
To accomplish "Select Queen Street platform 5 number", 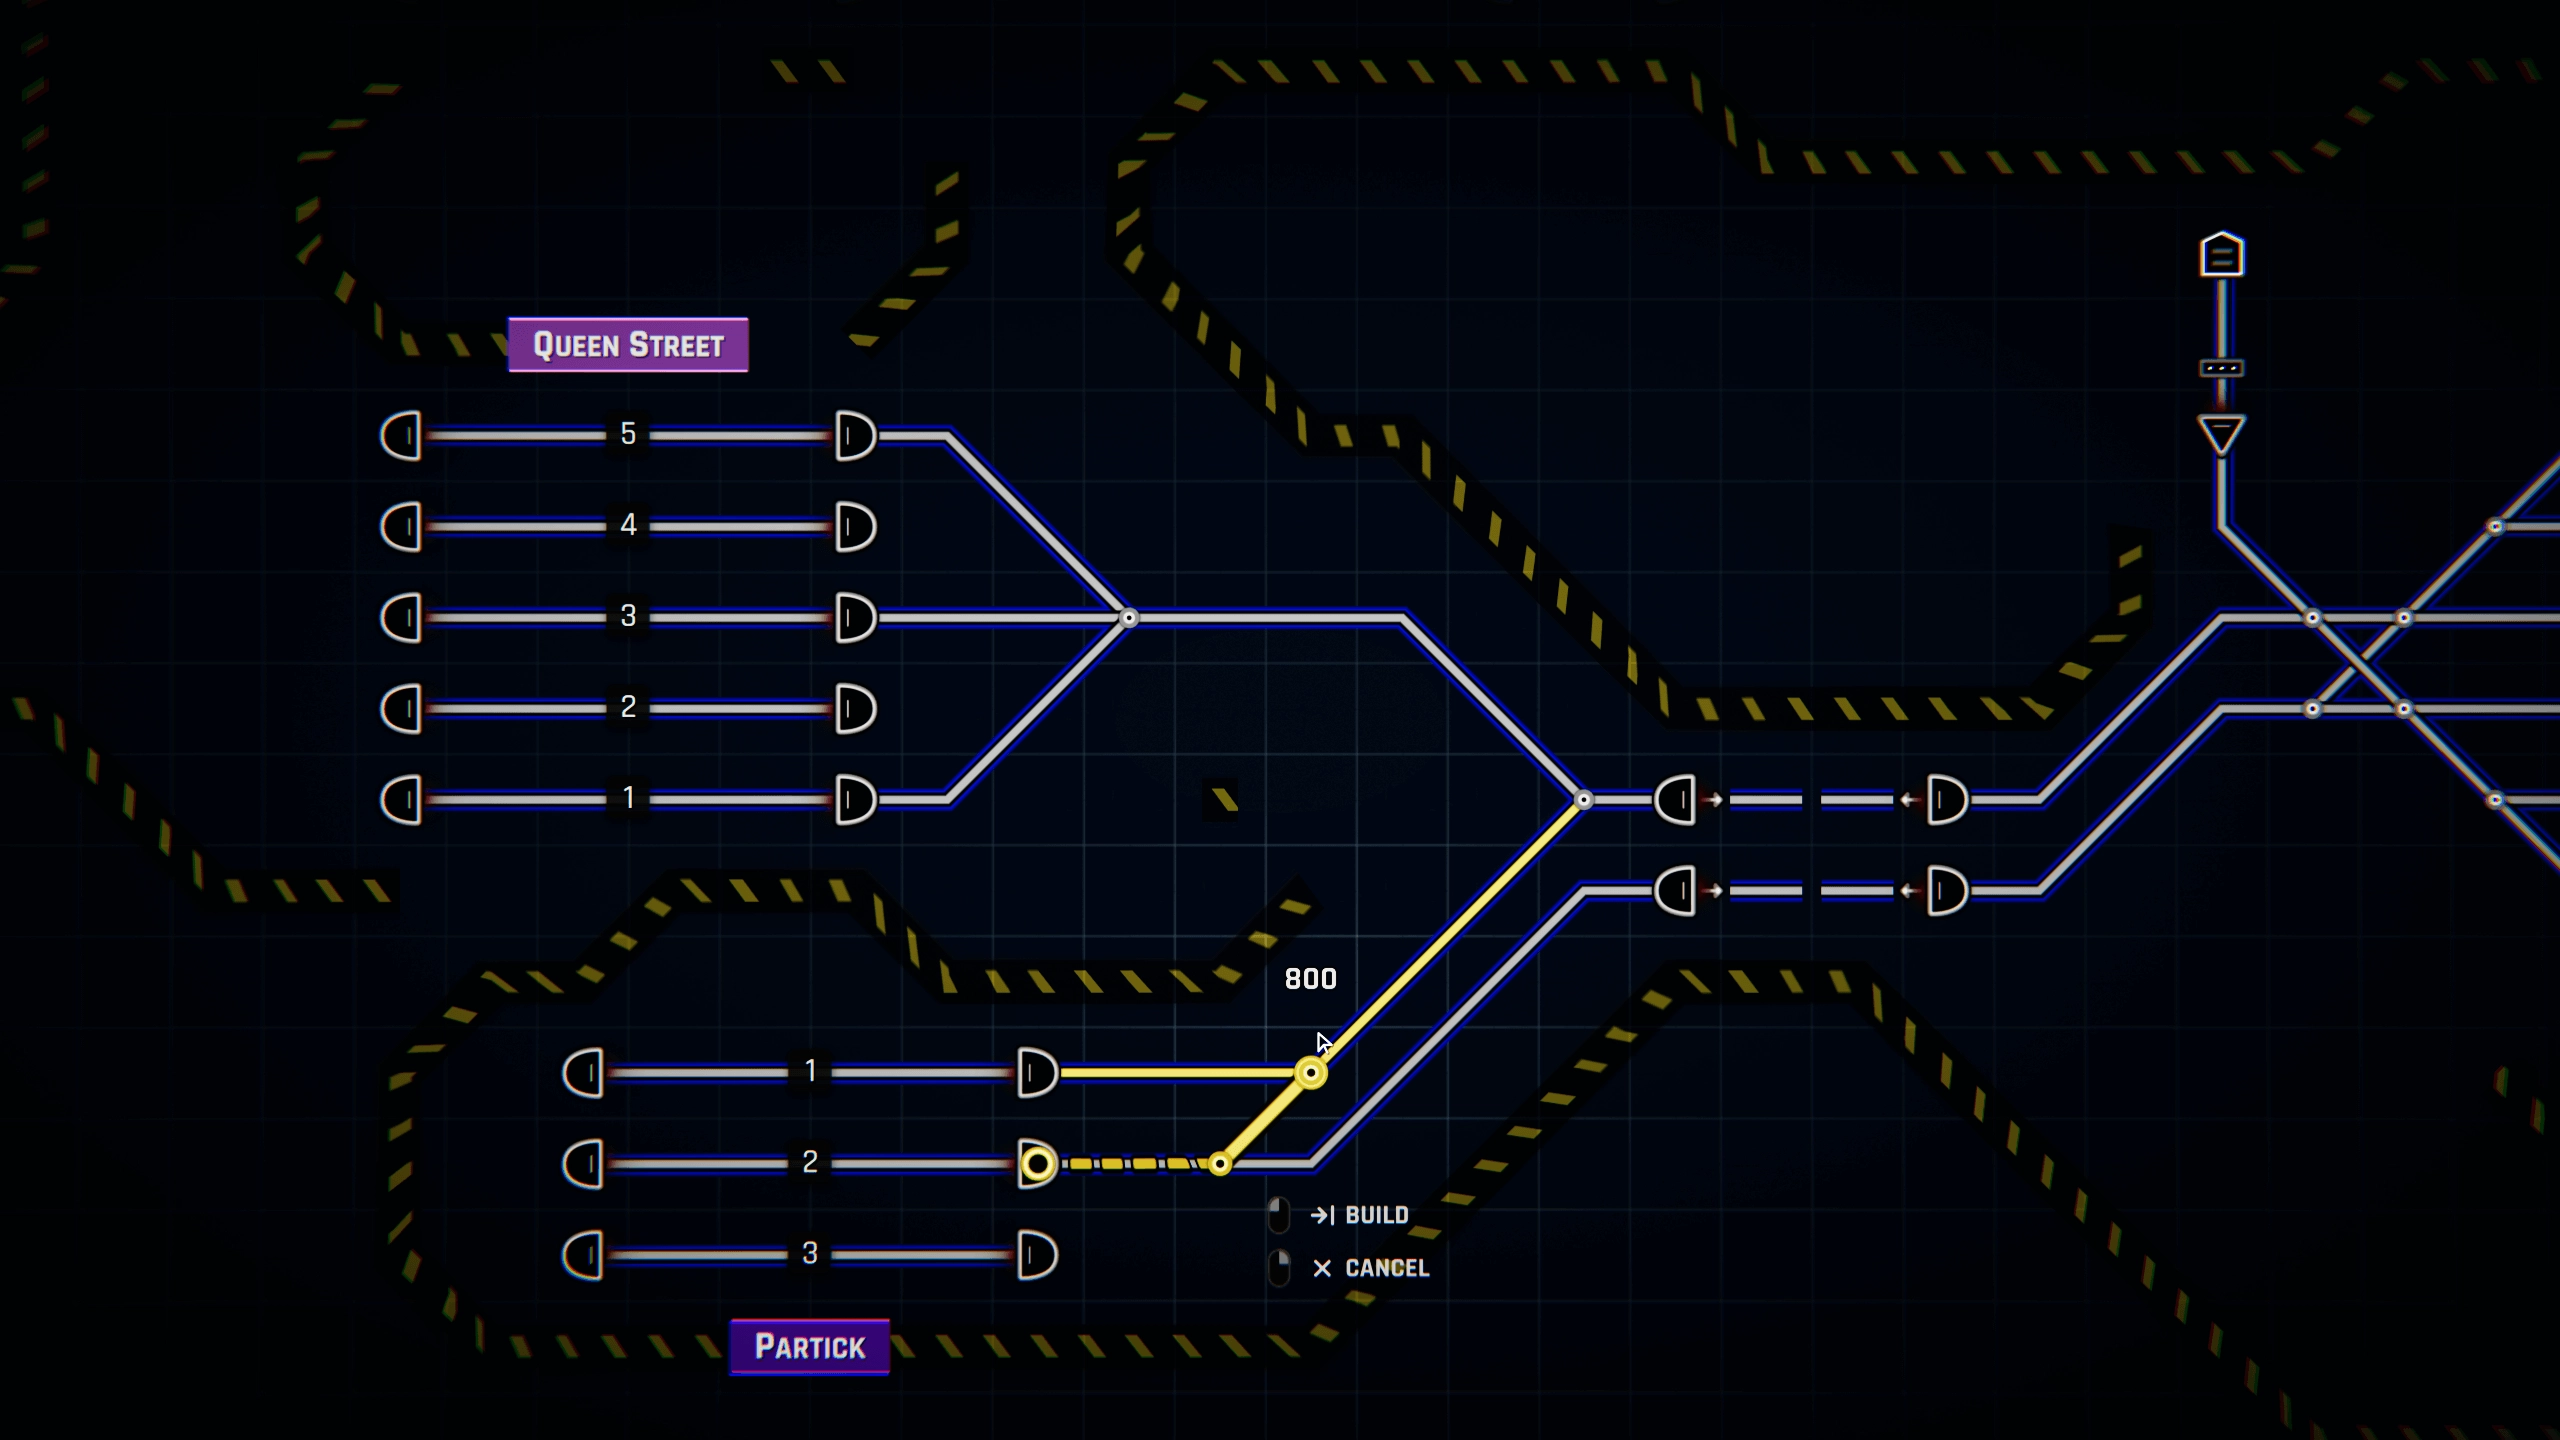I will pos(628,434).
